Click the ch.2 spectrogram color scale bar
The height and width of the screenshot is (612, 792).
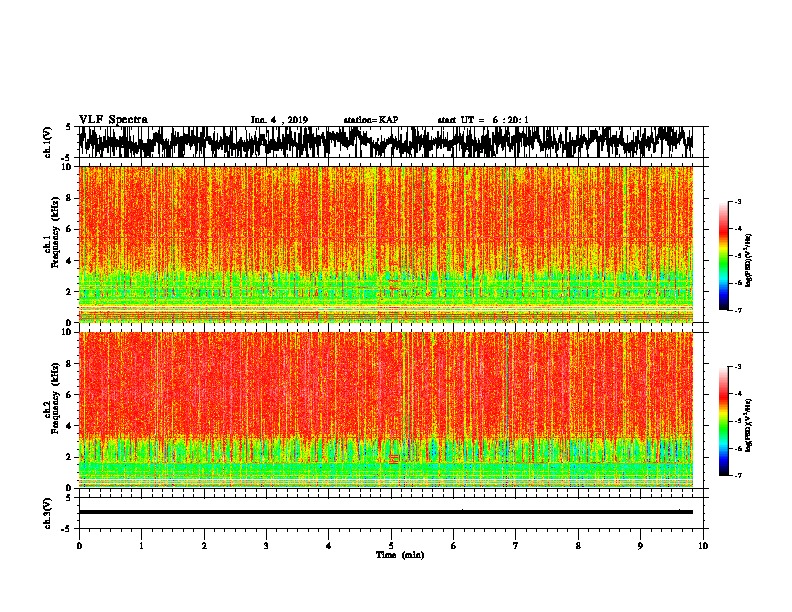[723, 421]
